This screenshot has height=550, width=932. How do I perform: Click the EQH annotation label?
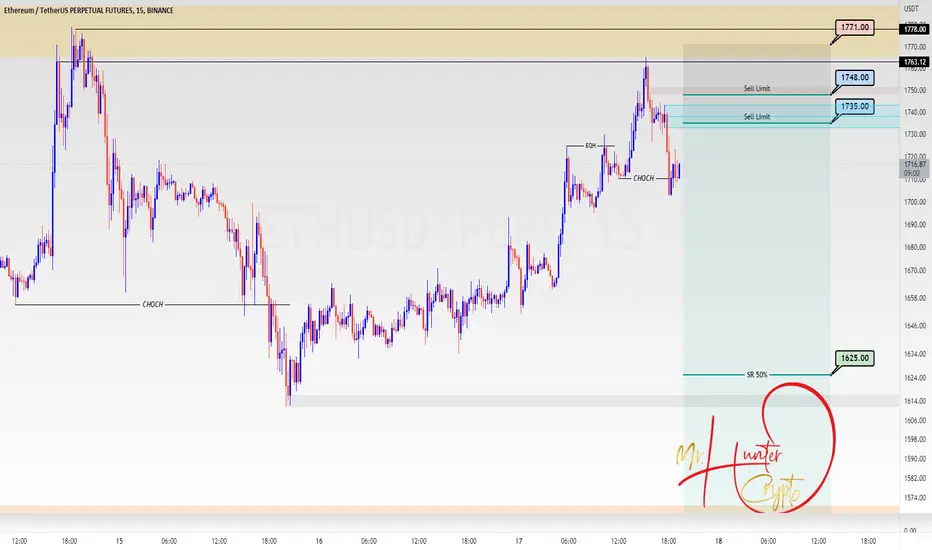point(590,146)
